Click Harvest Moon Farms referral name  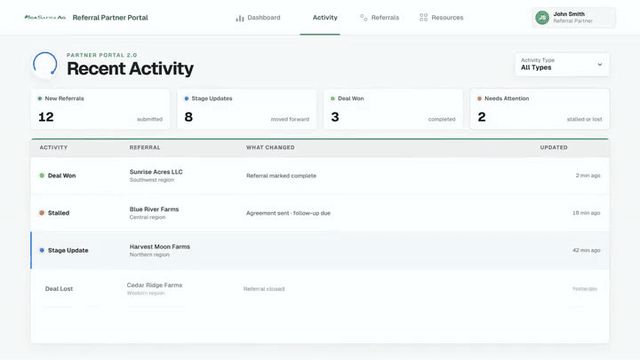point(160,247)
